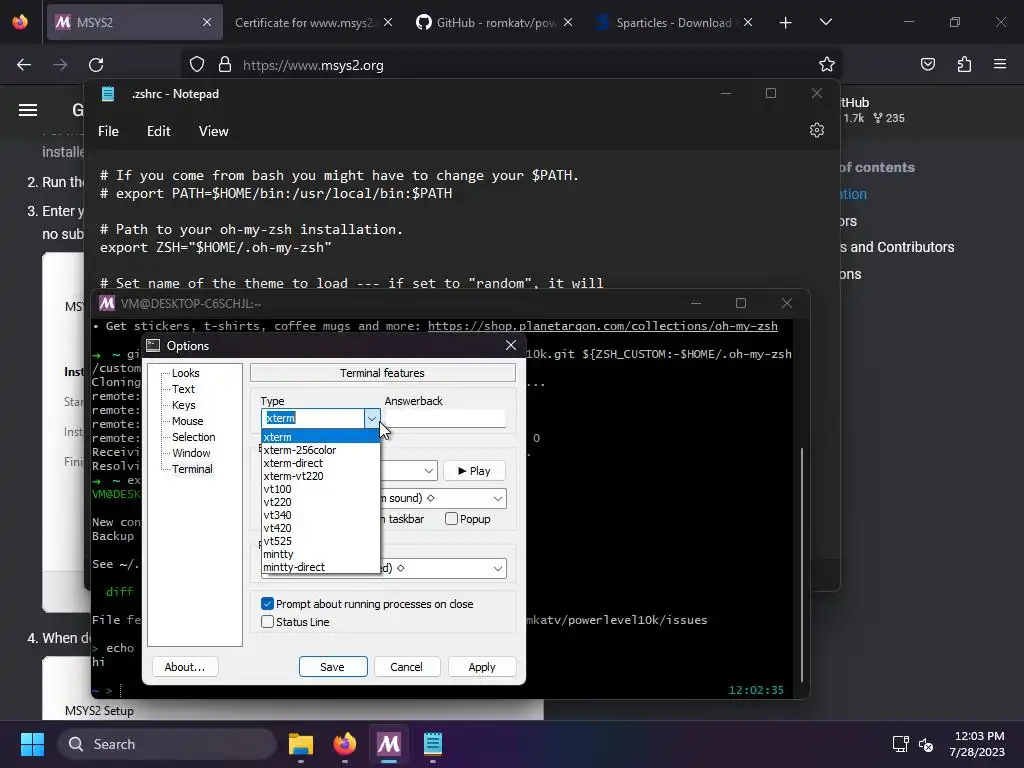Open Mouse section in Options tree
This screenshot has height=768, width=1024.
187,421
